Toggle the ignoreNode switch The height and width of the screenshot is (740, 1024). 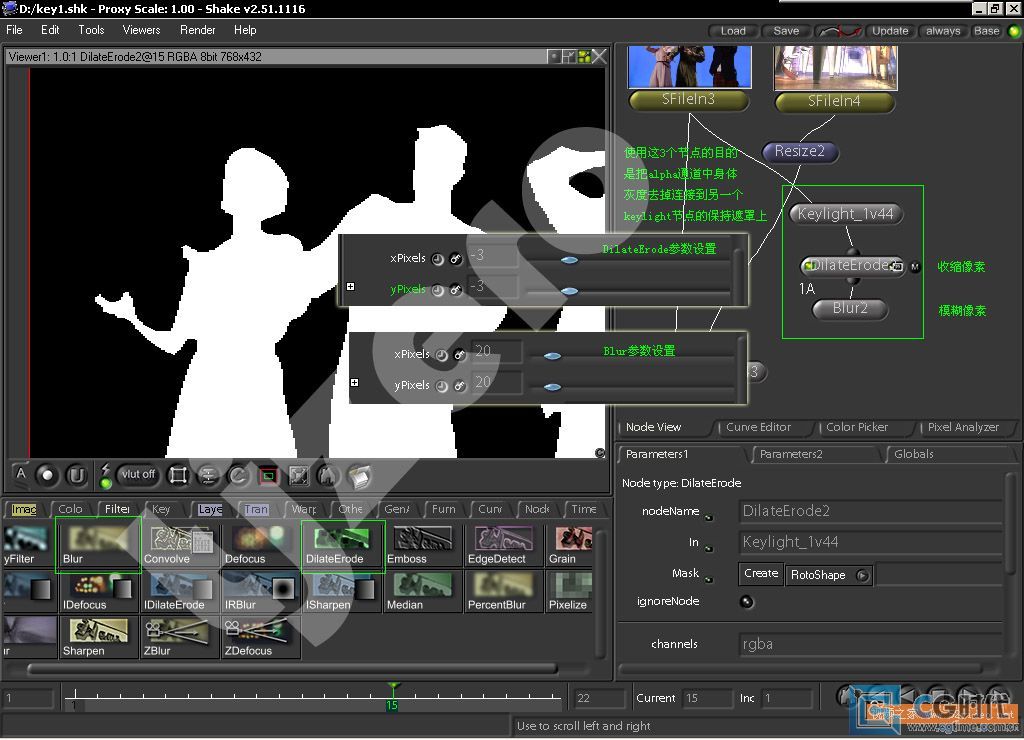point(746,602)
